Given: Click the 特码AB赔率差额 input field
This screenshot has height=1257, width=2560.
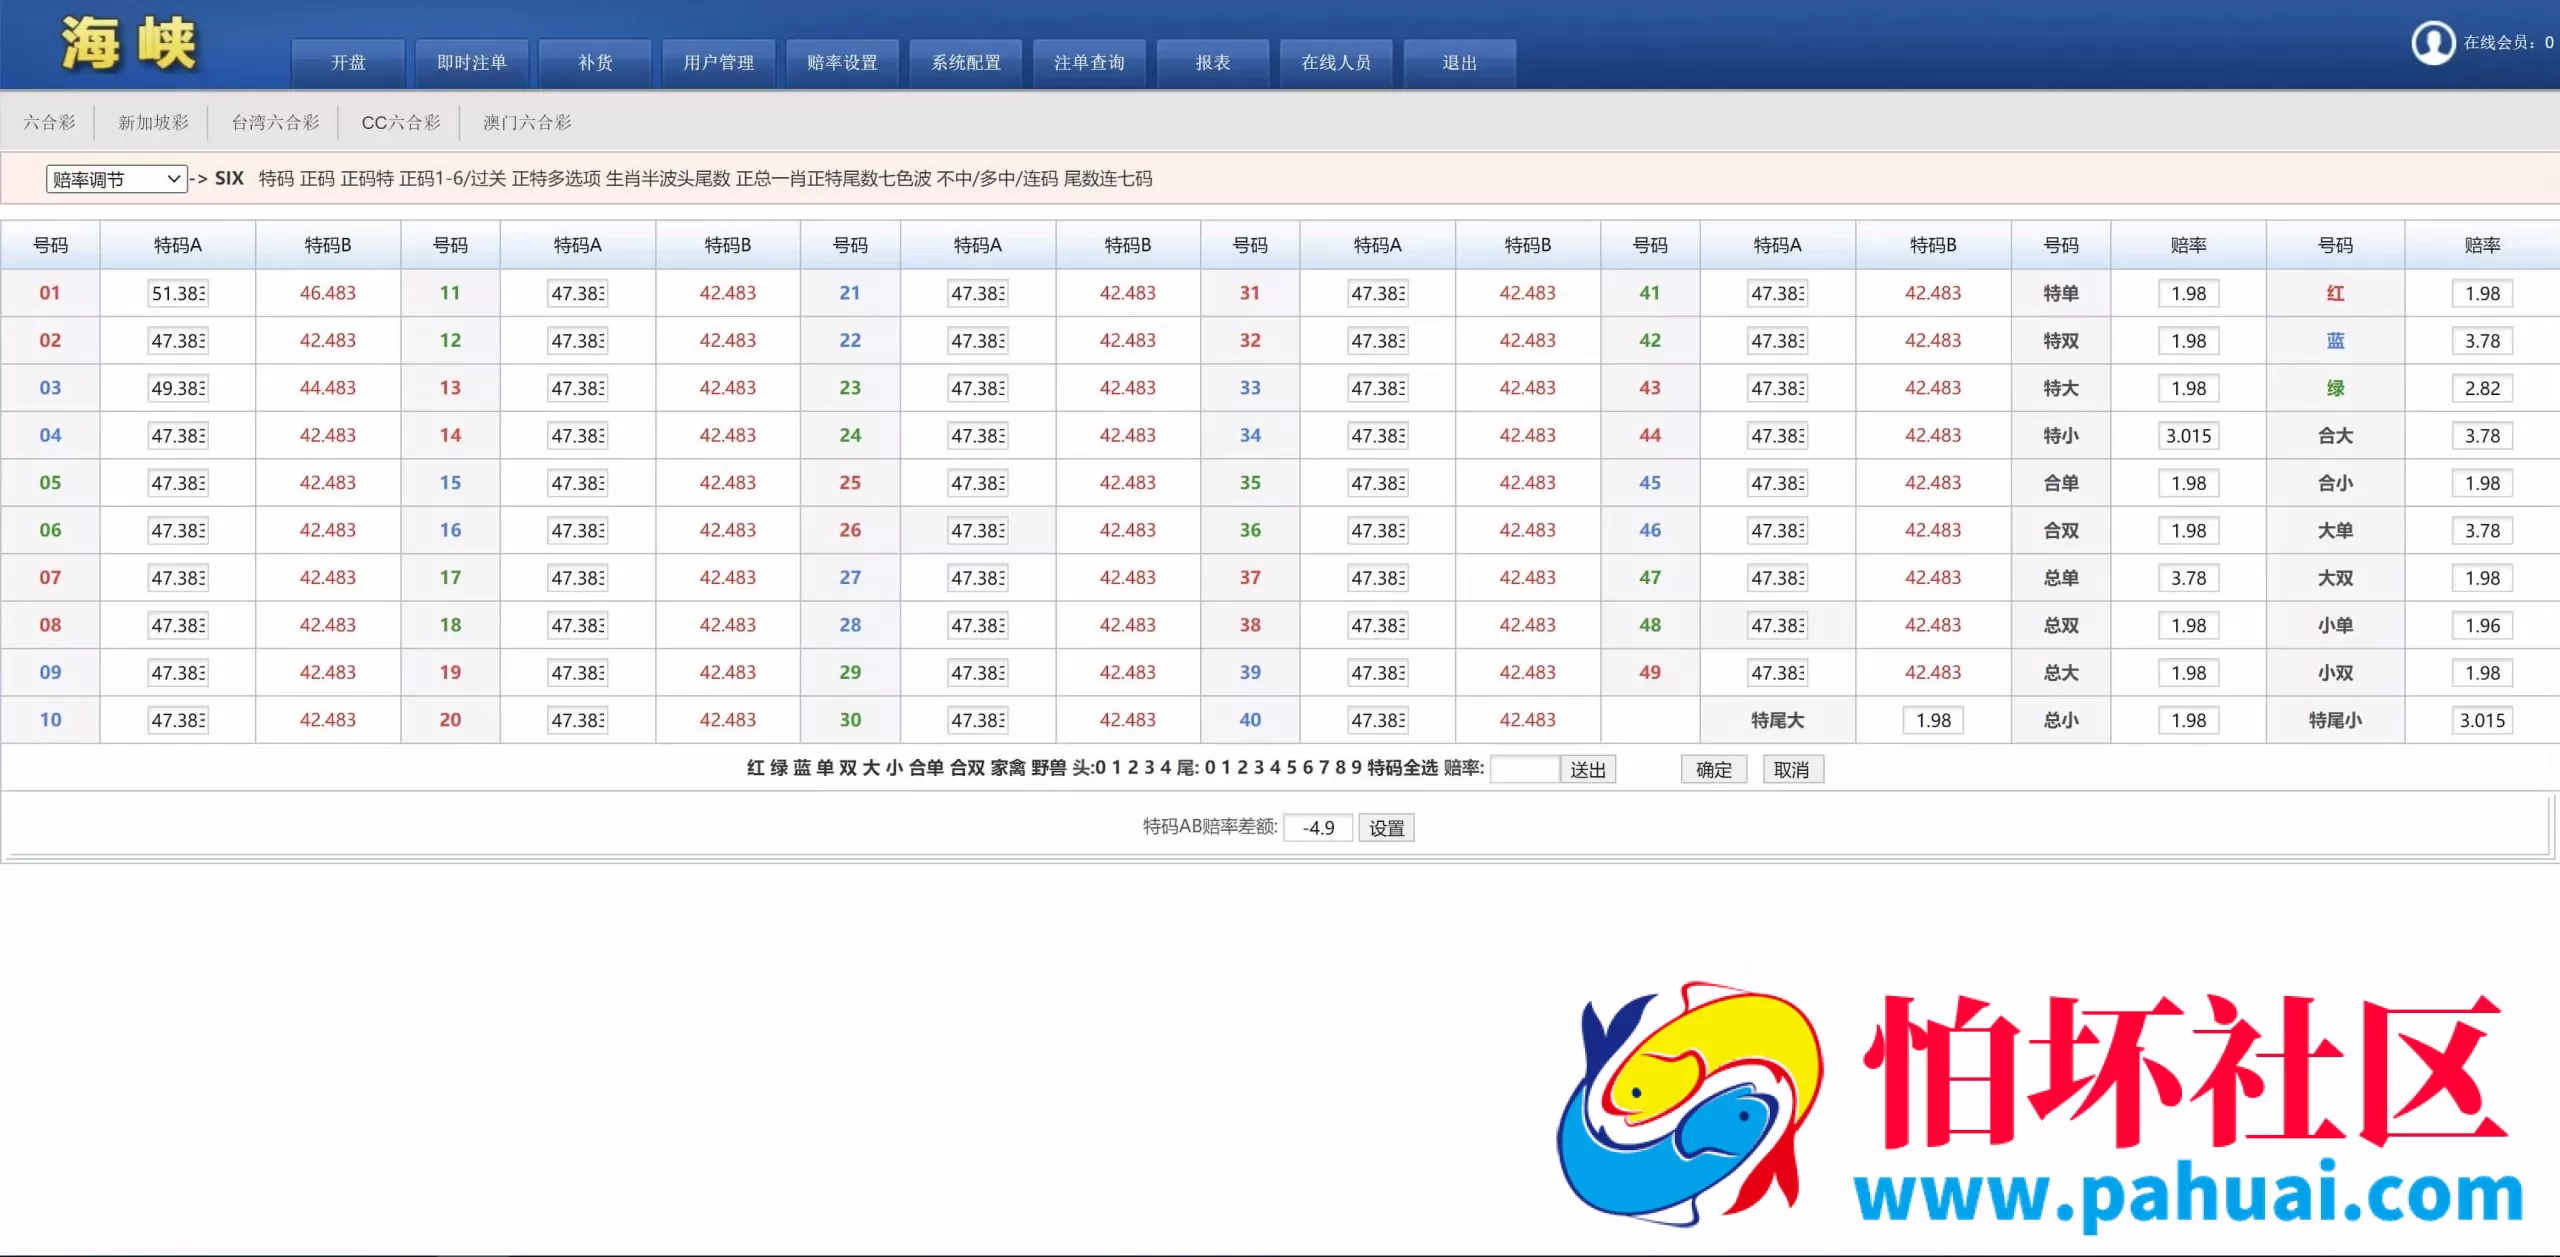Looking at the screenshot, I should (x=1317, y=828).
